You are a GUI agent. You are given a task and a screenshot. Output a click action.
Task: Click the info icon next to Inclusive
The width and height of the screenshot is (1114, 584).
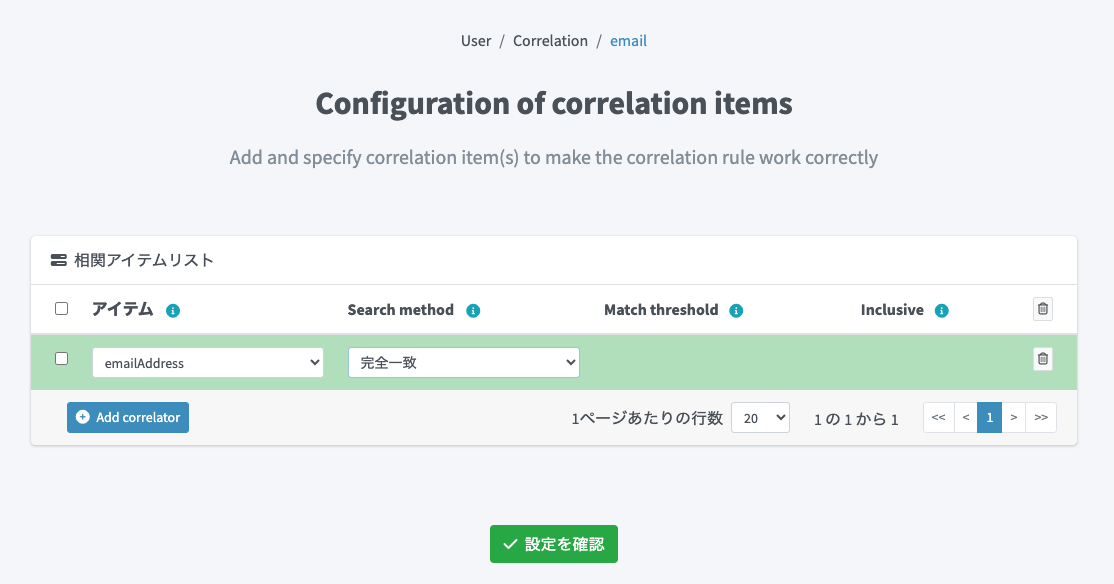(941, 311)
